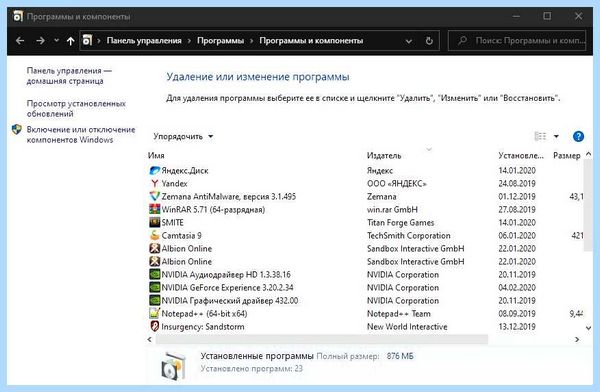Open Просмотр установленных обновлений link
The height and width of the screenshot is (392, 600).
76,109
